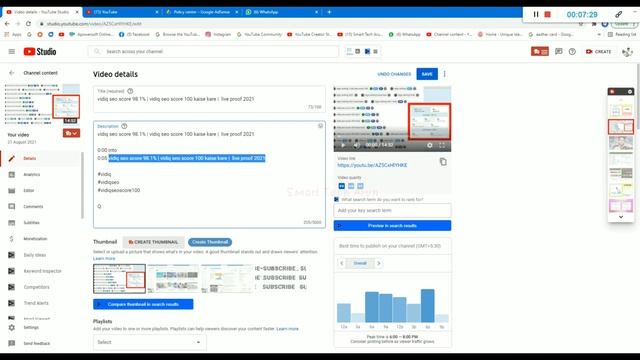This screenshot has width=640, height=360.
Task: Expand the side thumbnail panel down chevron
Action: (x=621, y=217)
